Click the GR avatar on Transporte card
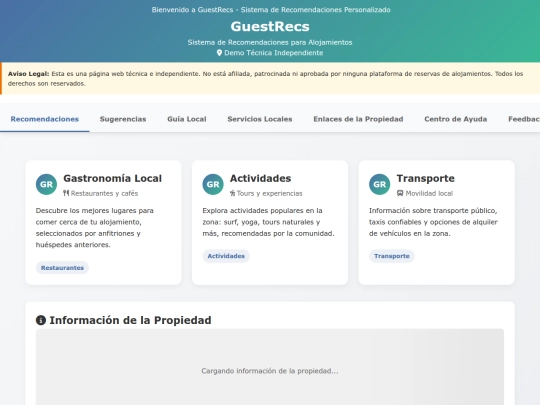The height and width of the screenshot is (405, 540). (x=380, y=184)
